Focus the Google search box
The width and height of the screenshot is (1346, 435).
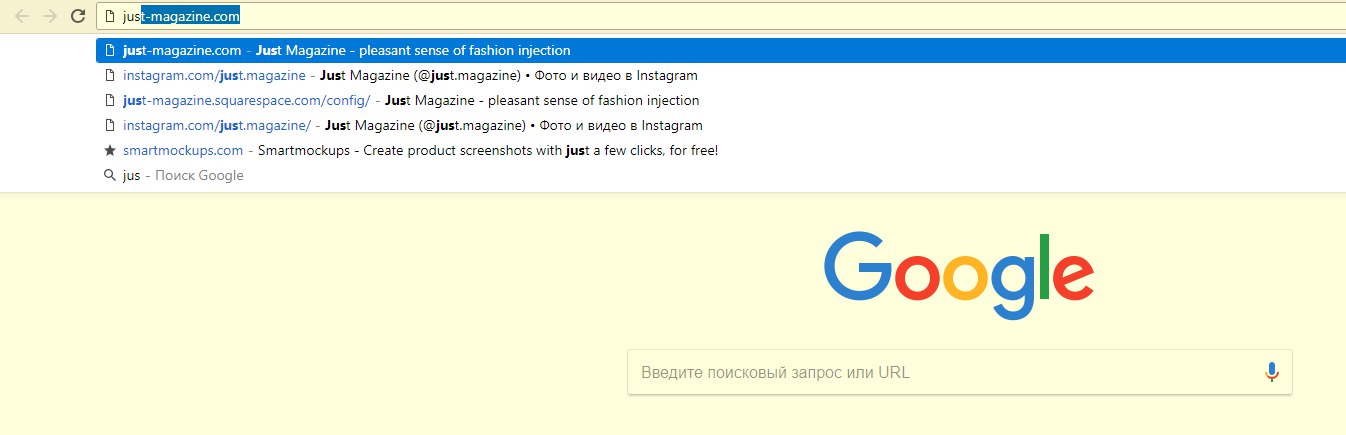[960, 372]
